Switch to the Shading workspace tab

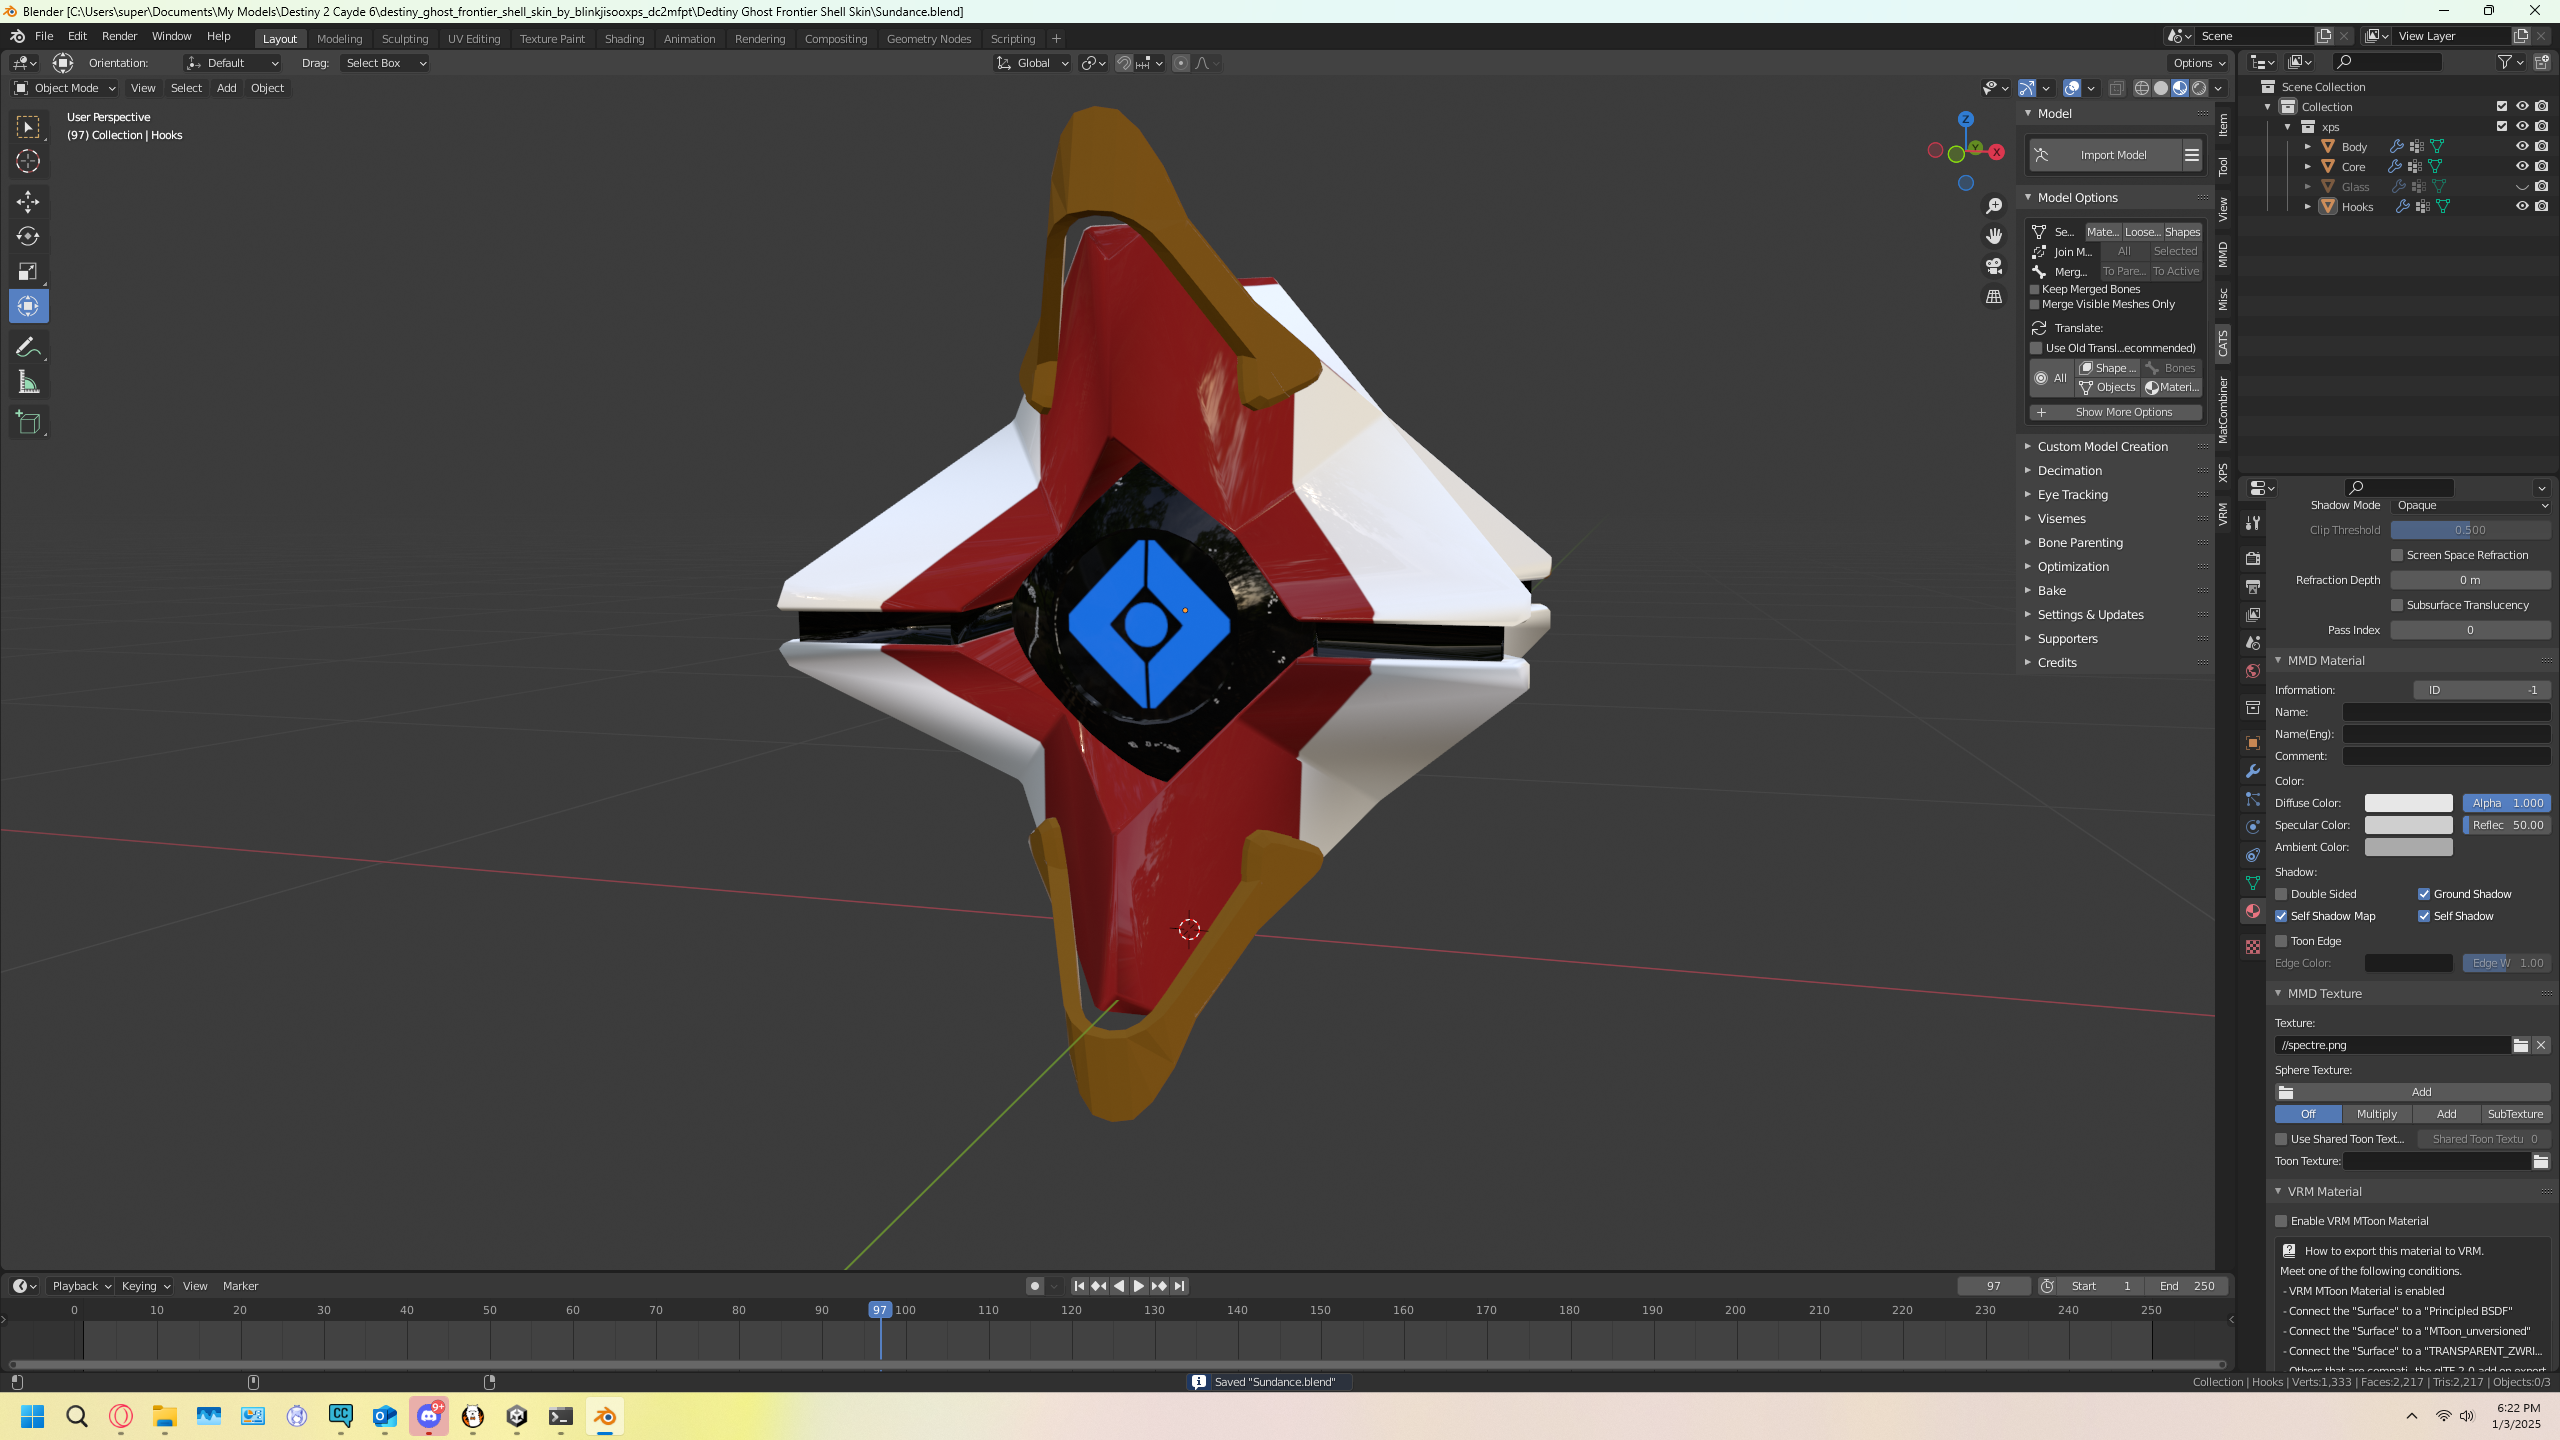point(624,39)
